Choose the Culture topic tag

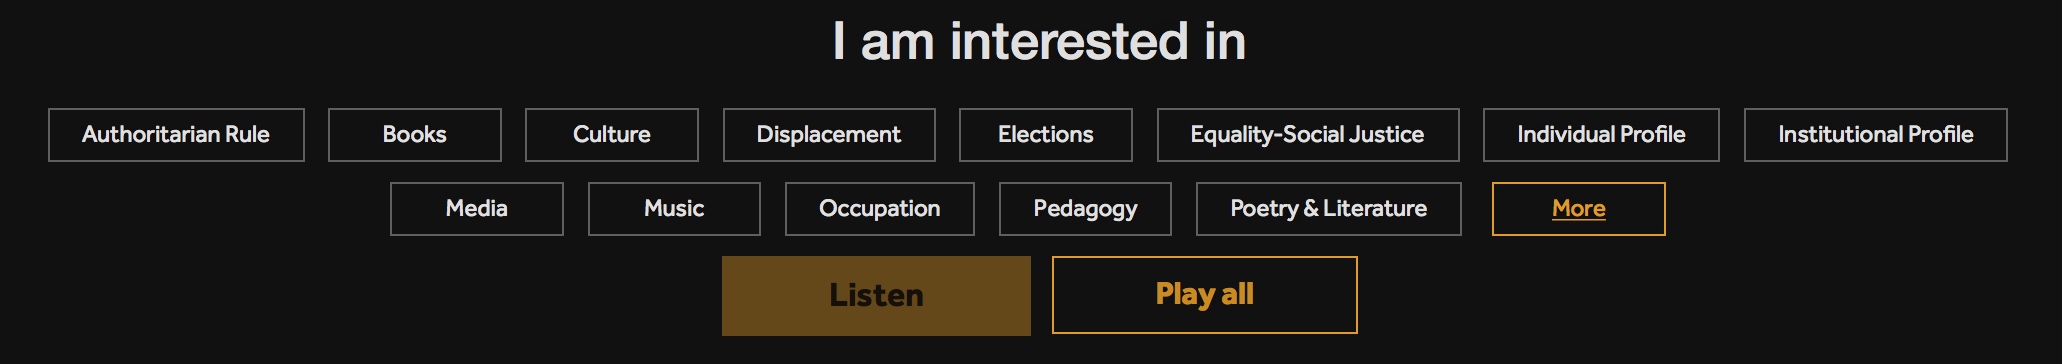click(x=612, y=135)
